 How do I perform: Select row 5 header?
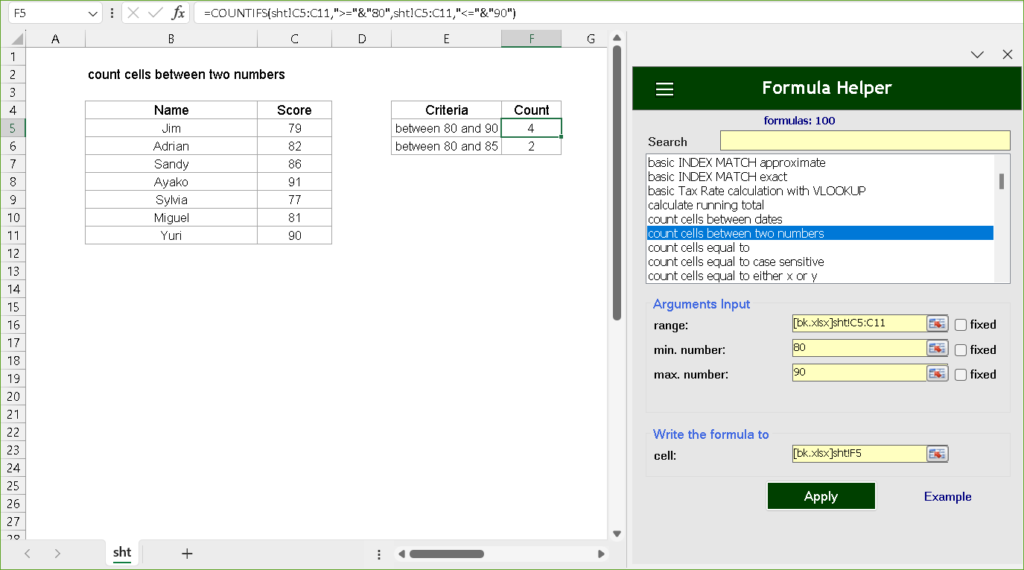pos(13,128)
